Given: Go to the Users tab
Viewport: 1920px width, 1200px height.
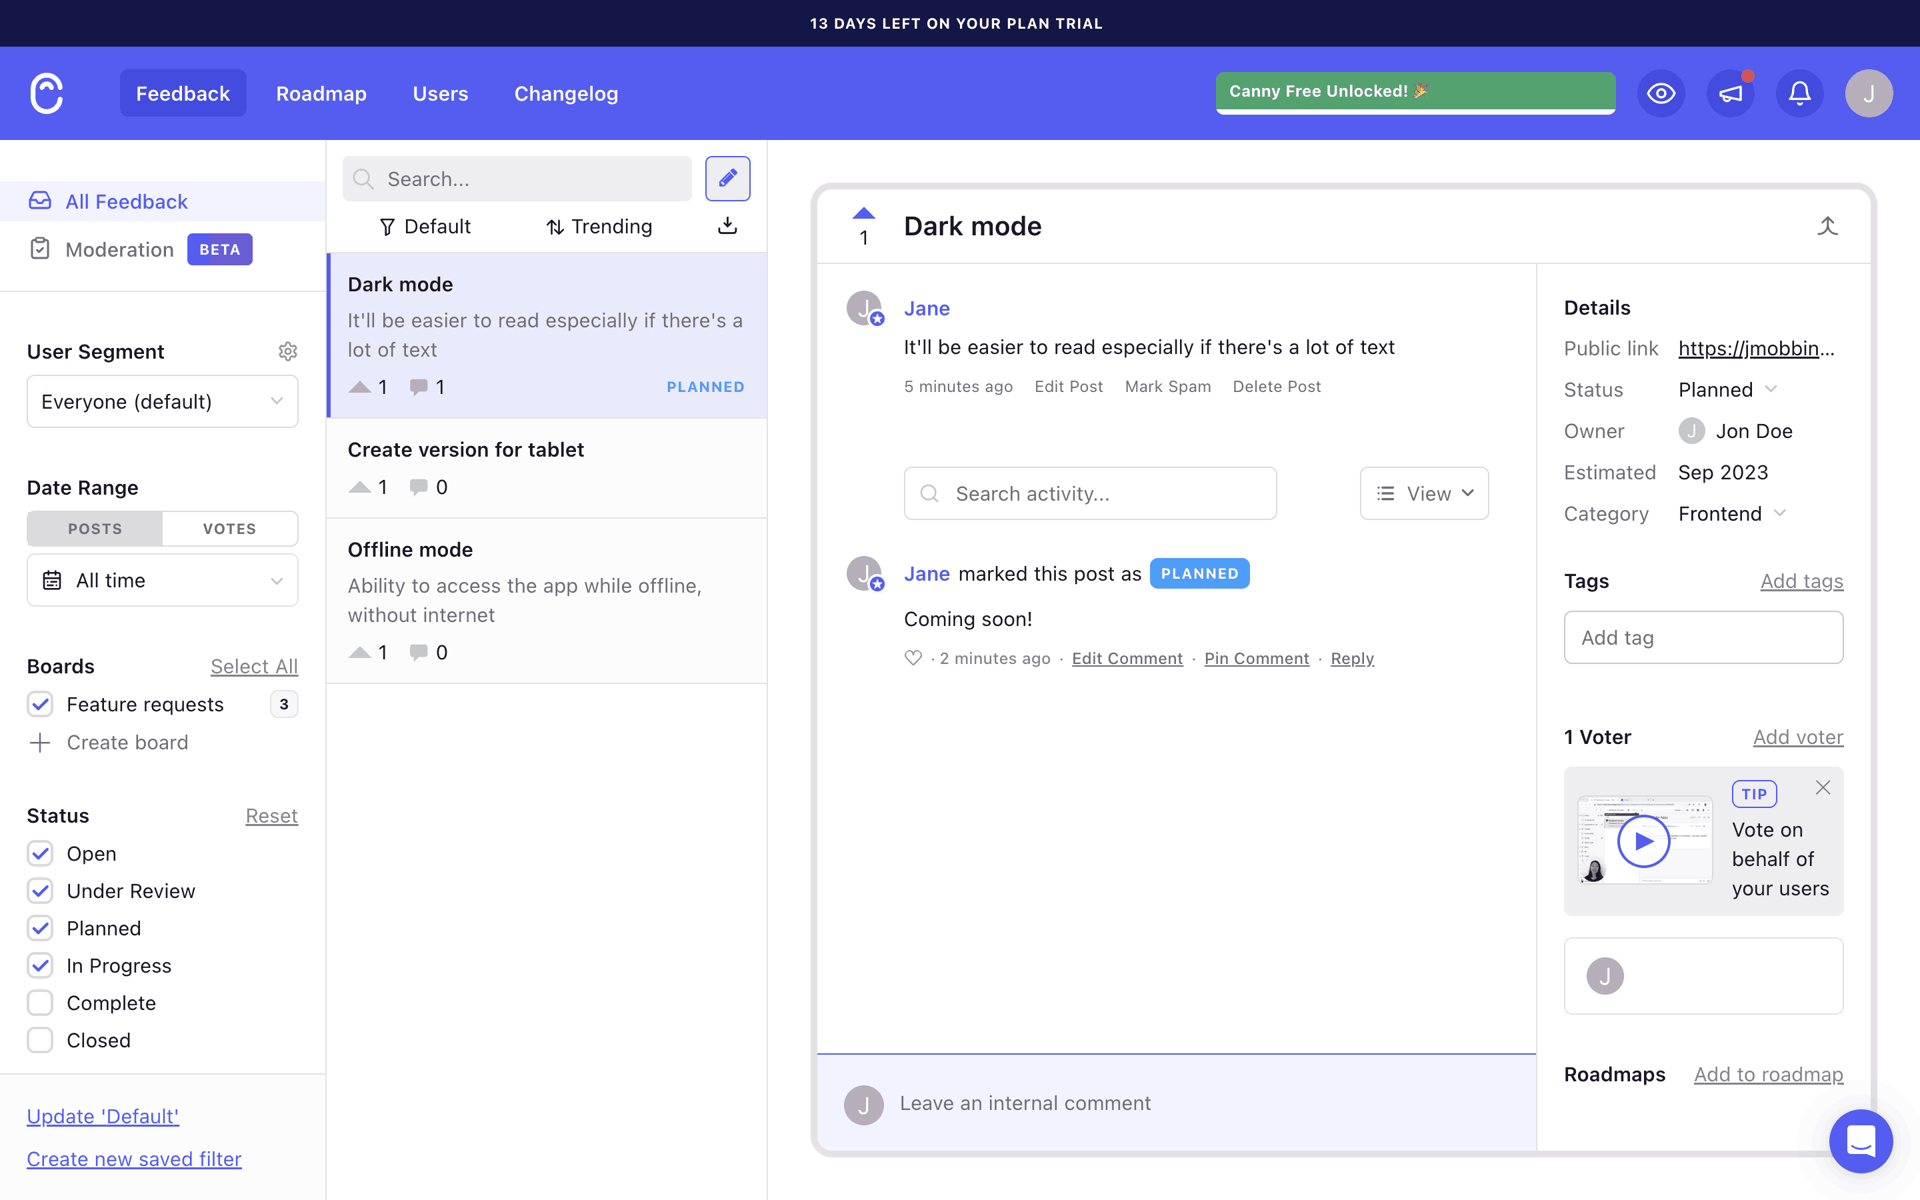Looking at the screenshot, I should click(x=440, y=93).
